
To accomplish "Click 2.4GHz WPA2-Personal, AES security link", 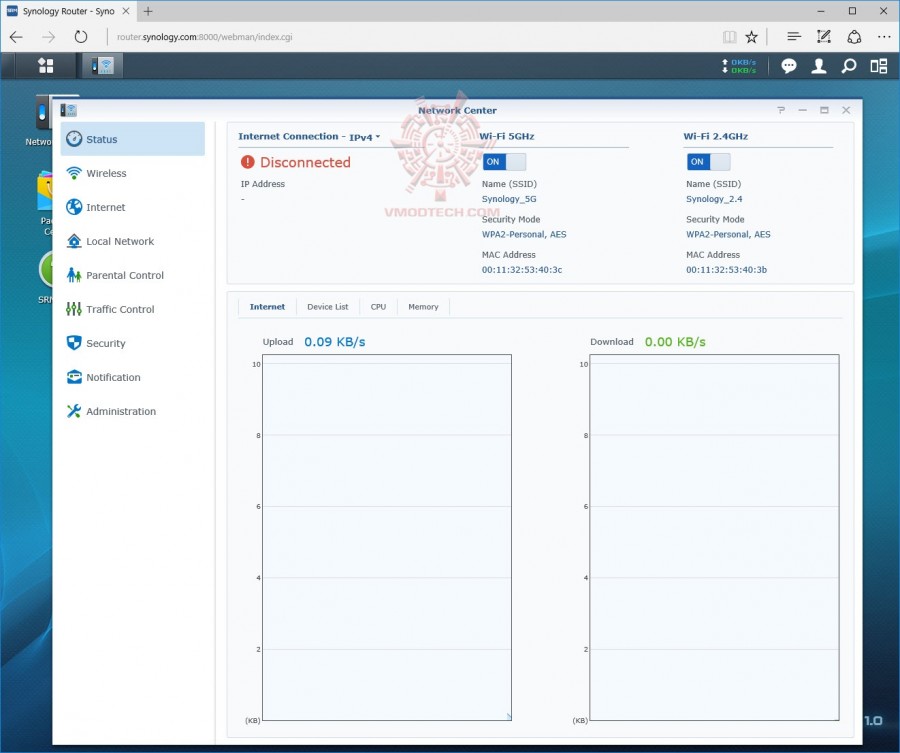I will tap(728, 234).
